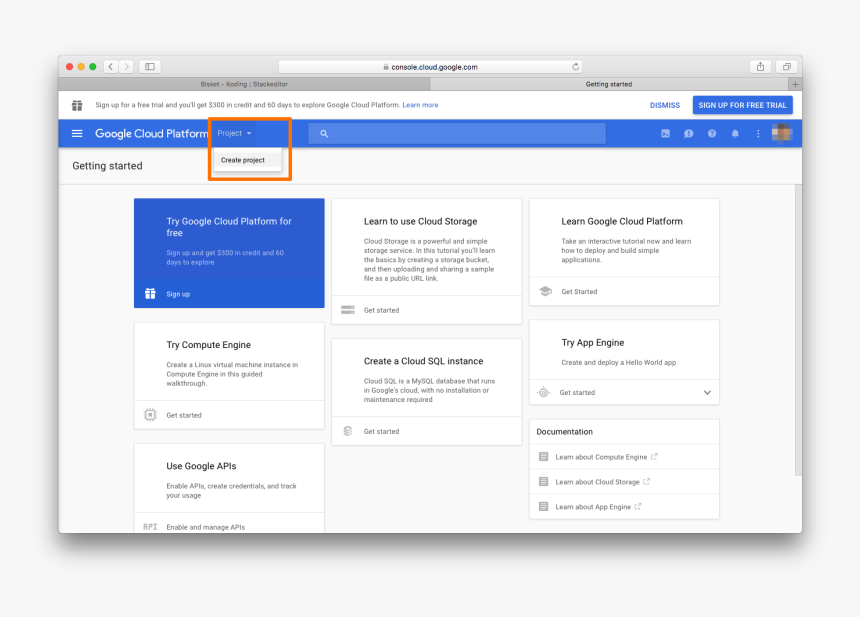Click the user account avatar
Image resolution: width=860 pixels, height=617 pixels.
point(782,134)
